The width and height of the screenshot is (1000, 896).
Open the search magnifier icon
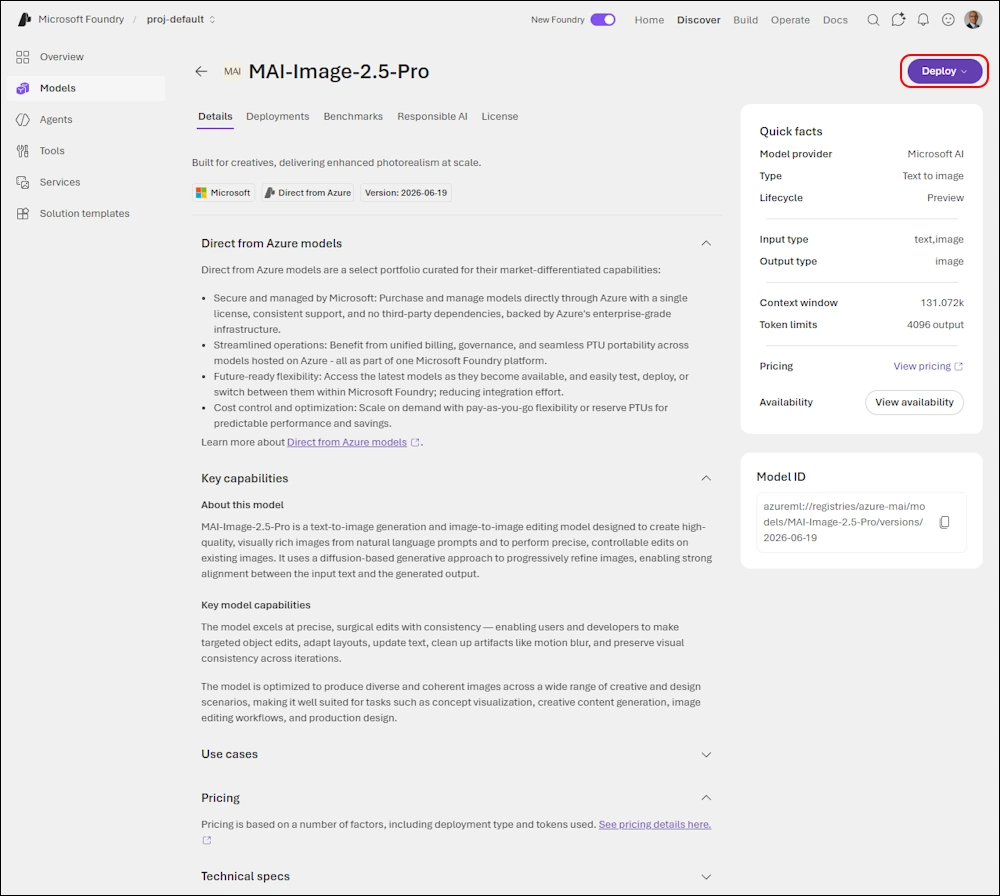(x=873, y=20)
